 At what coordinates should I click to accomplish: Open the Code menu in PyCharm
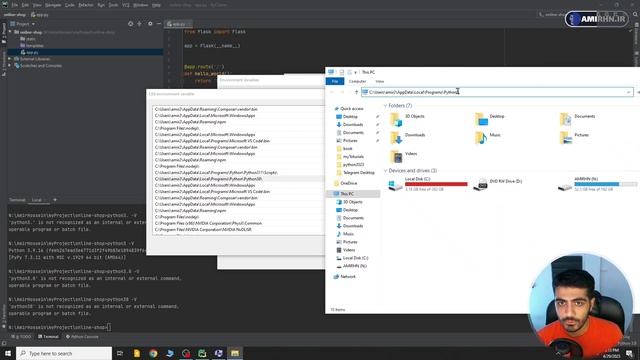(70, 5)
